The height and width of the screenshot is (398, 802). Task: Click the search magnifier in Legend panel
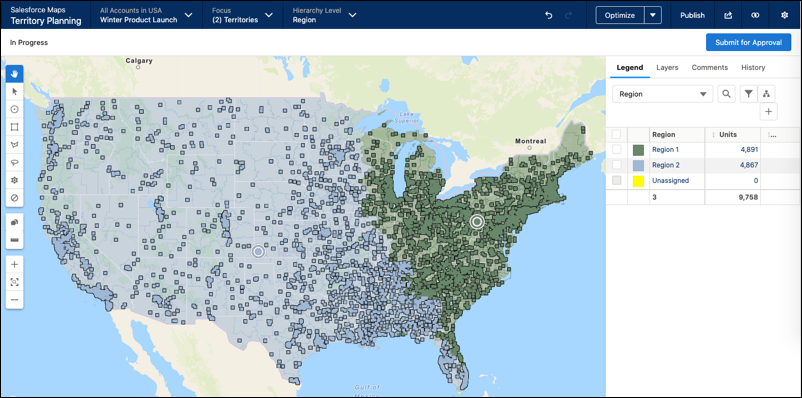(x=726, y=94)
